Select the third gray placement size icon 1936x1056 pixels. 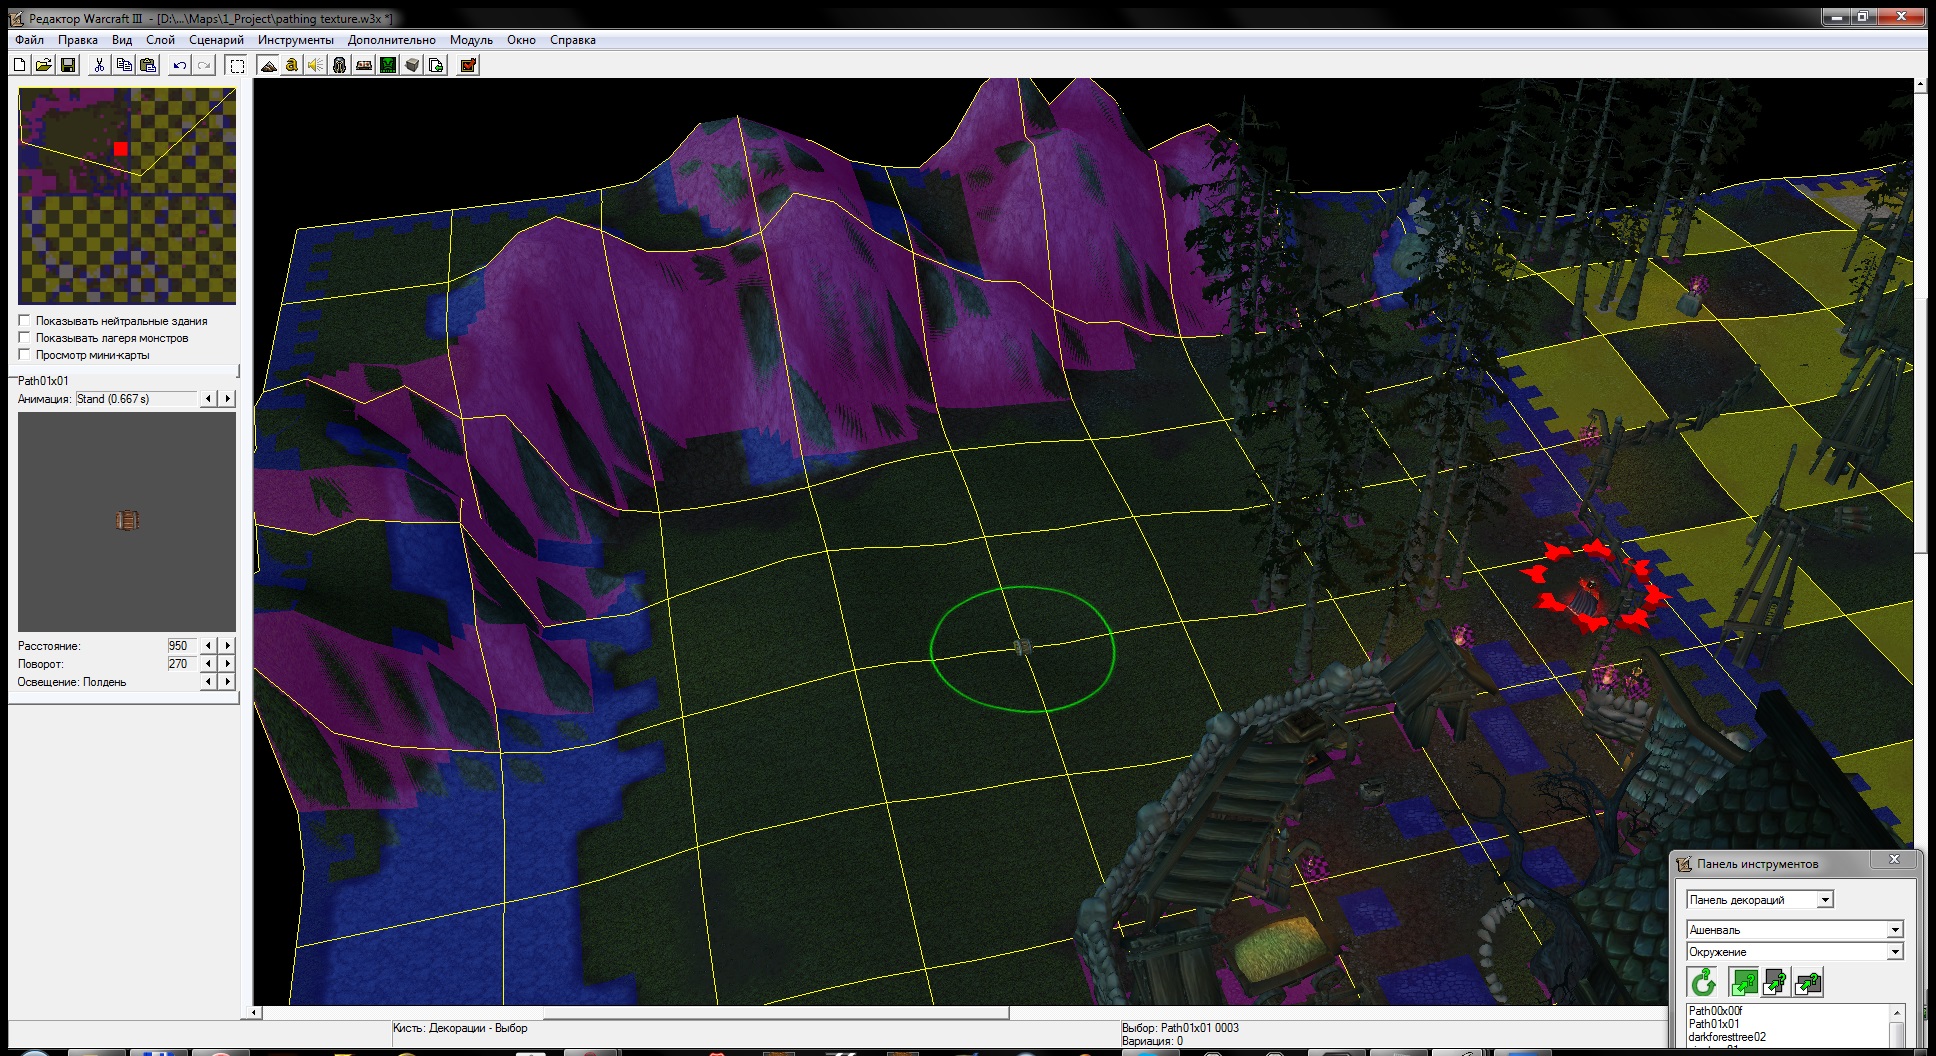(x=1808, y=983)
